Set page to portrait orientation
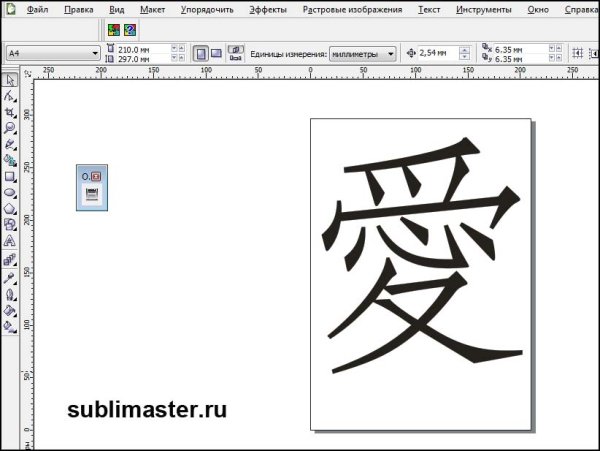 point(199,53)
